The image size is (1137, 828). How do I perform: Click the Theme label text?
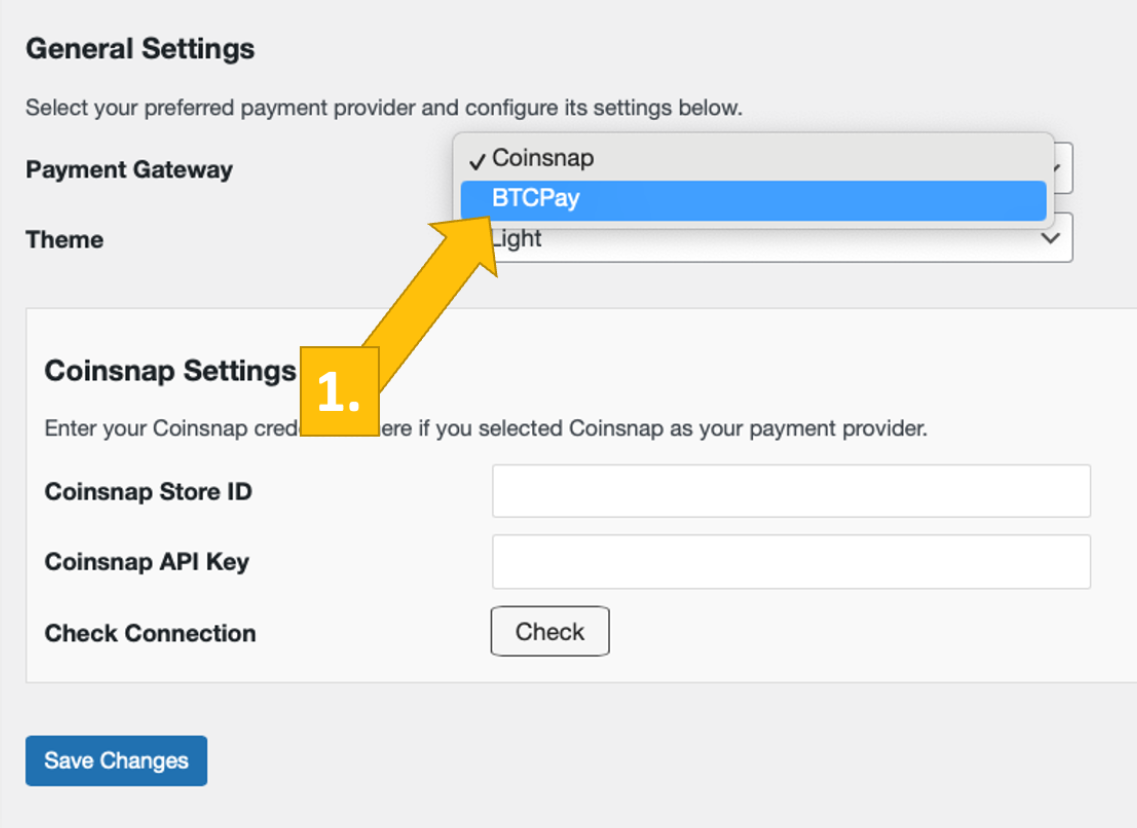click(x=64, y=240)
